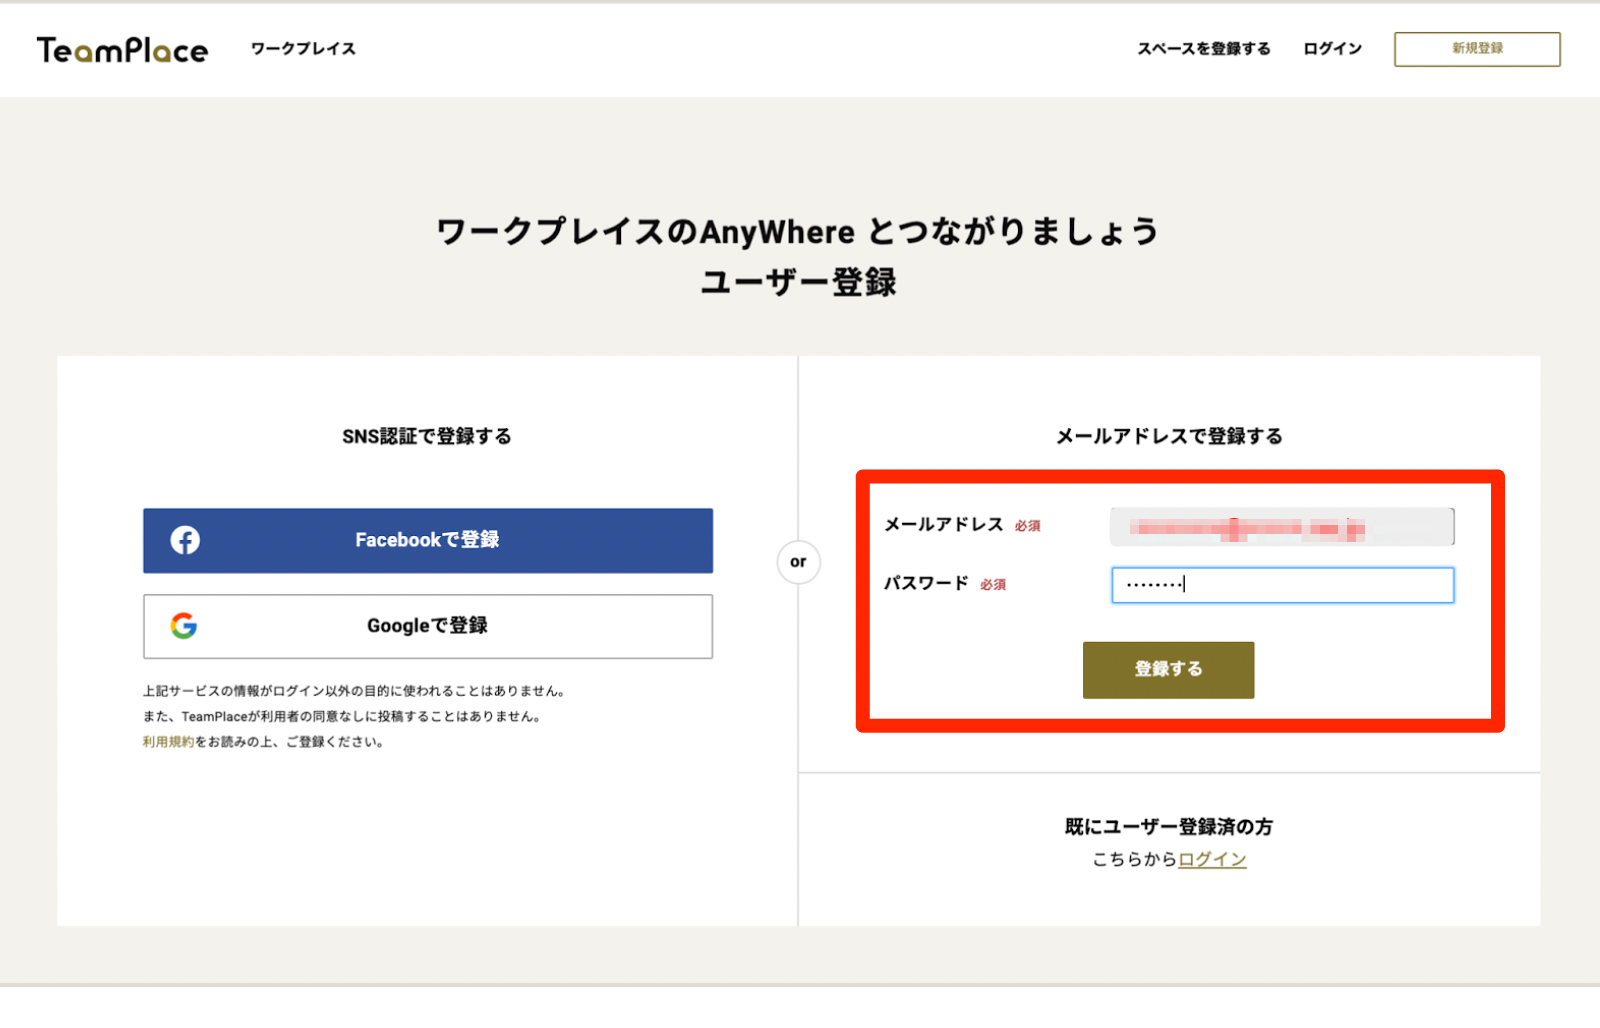Click the メールアドレスで登録する section heading
Viewport: 1600px width, 1028px height.
pos(1168,436)
